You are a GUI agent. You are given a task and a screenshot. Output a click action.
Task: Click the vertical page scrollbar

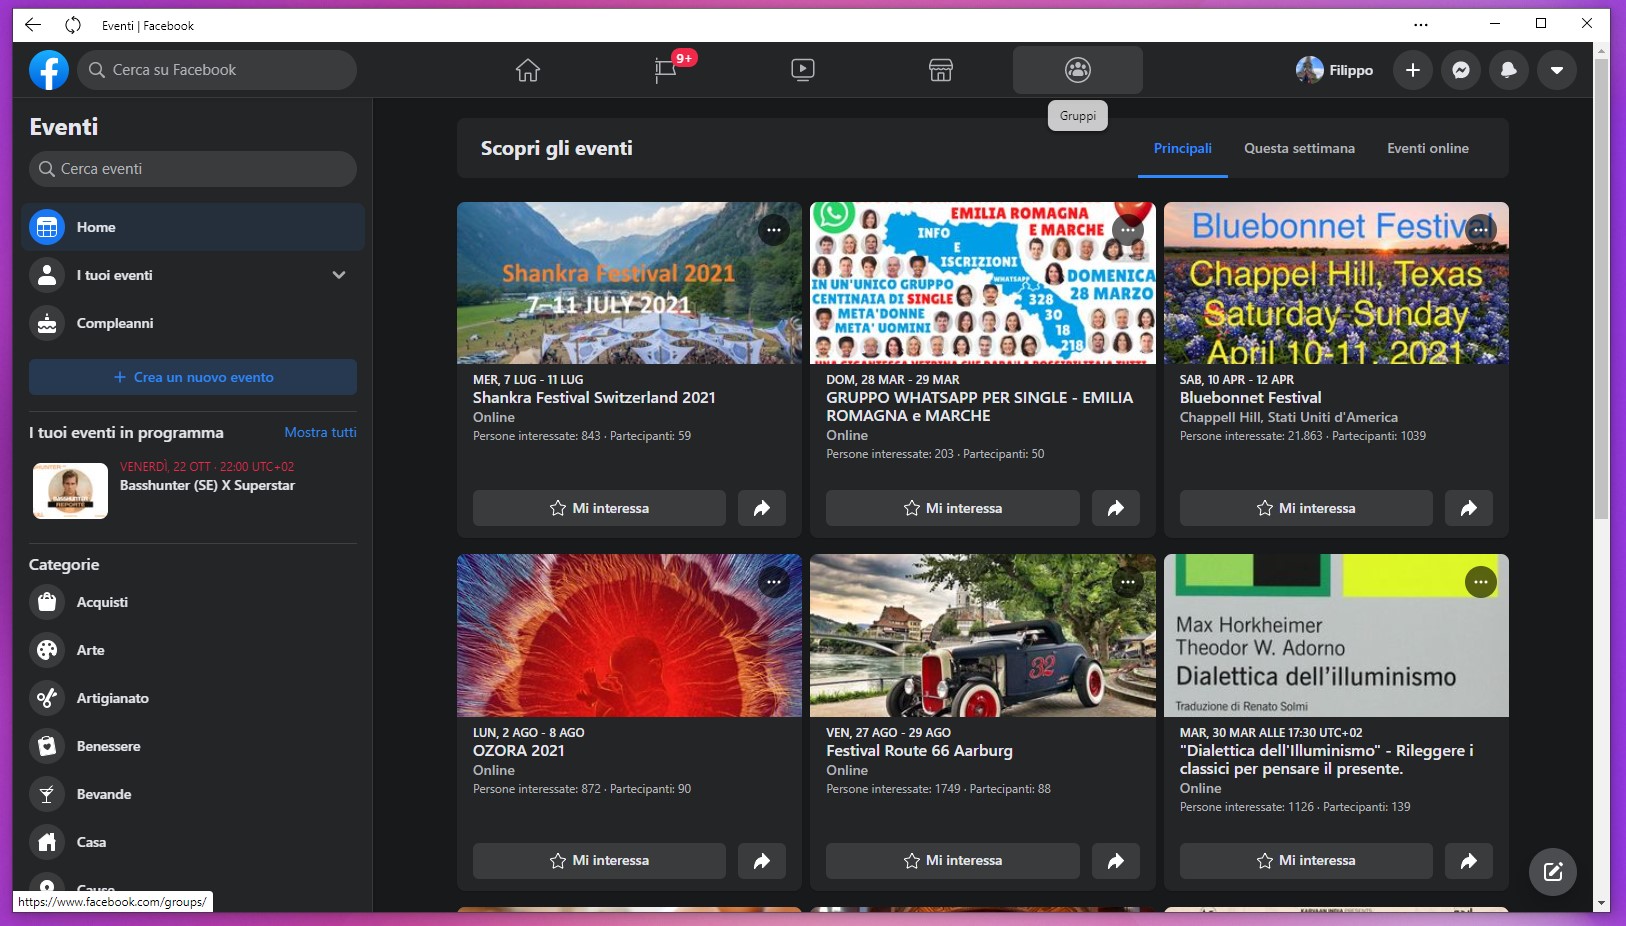point(1602,290)
